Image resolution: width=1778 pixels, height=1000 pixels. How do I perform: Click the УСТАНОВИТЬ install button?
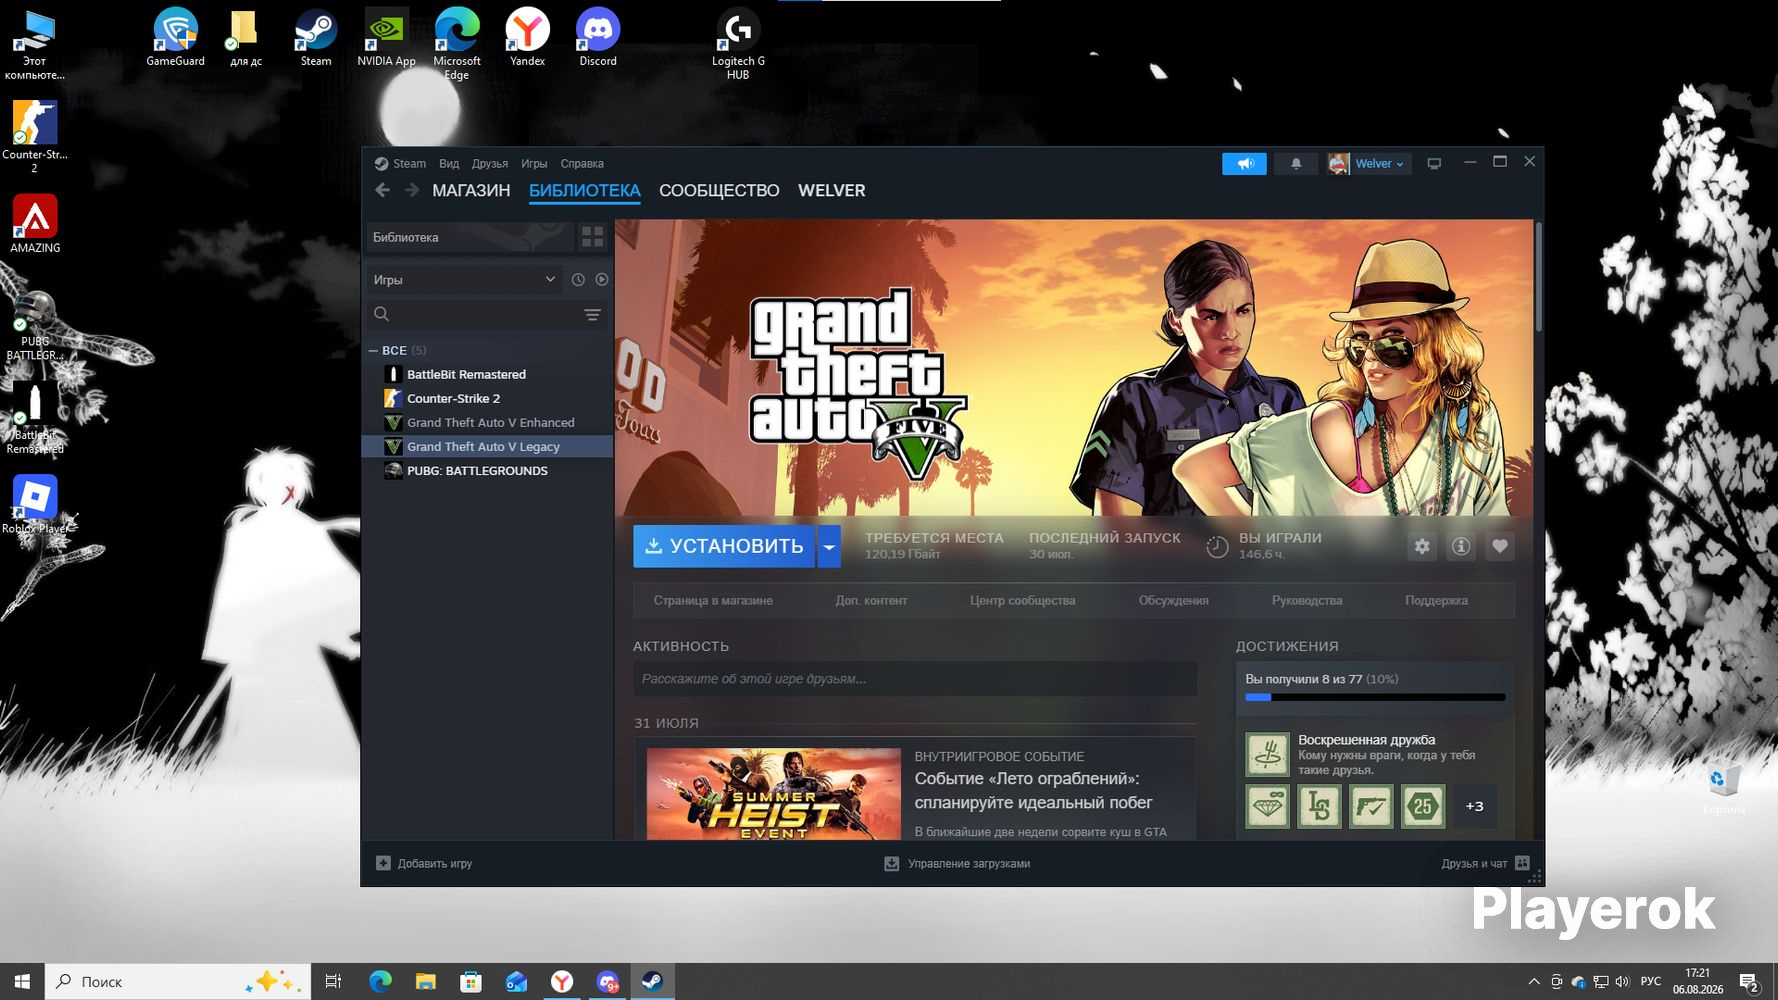click(x=724, y=546)
